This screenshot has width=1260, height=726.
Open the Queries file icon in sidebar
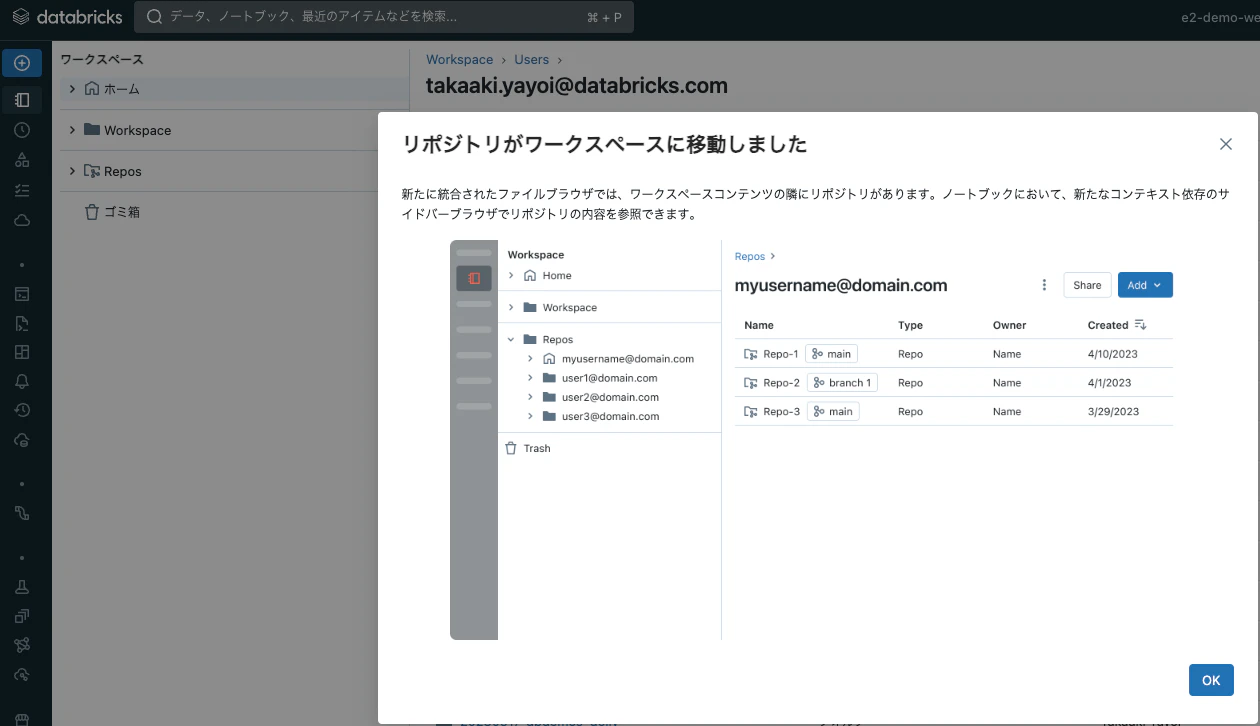pos(22,323)
